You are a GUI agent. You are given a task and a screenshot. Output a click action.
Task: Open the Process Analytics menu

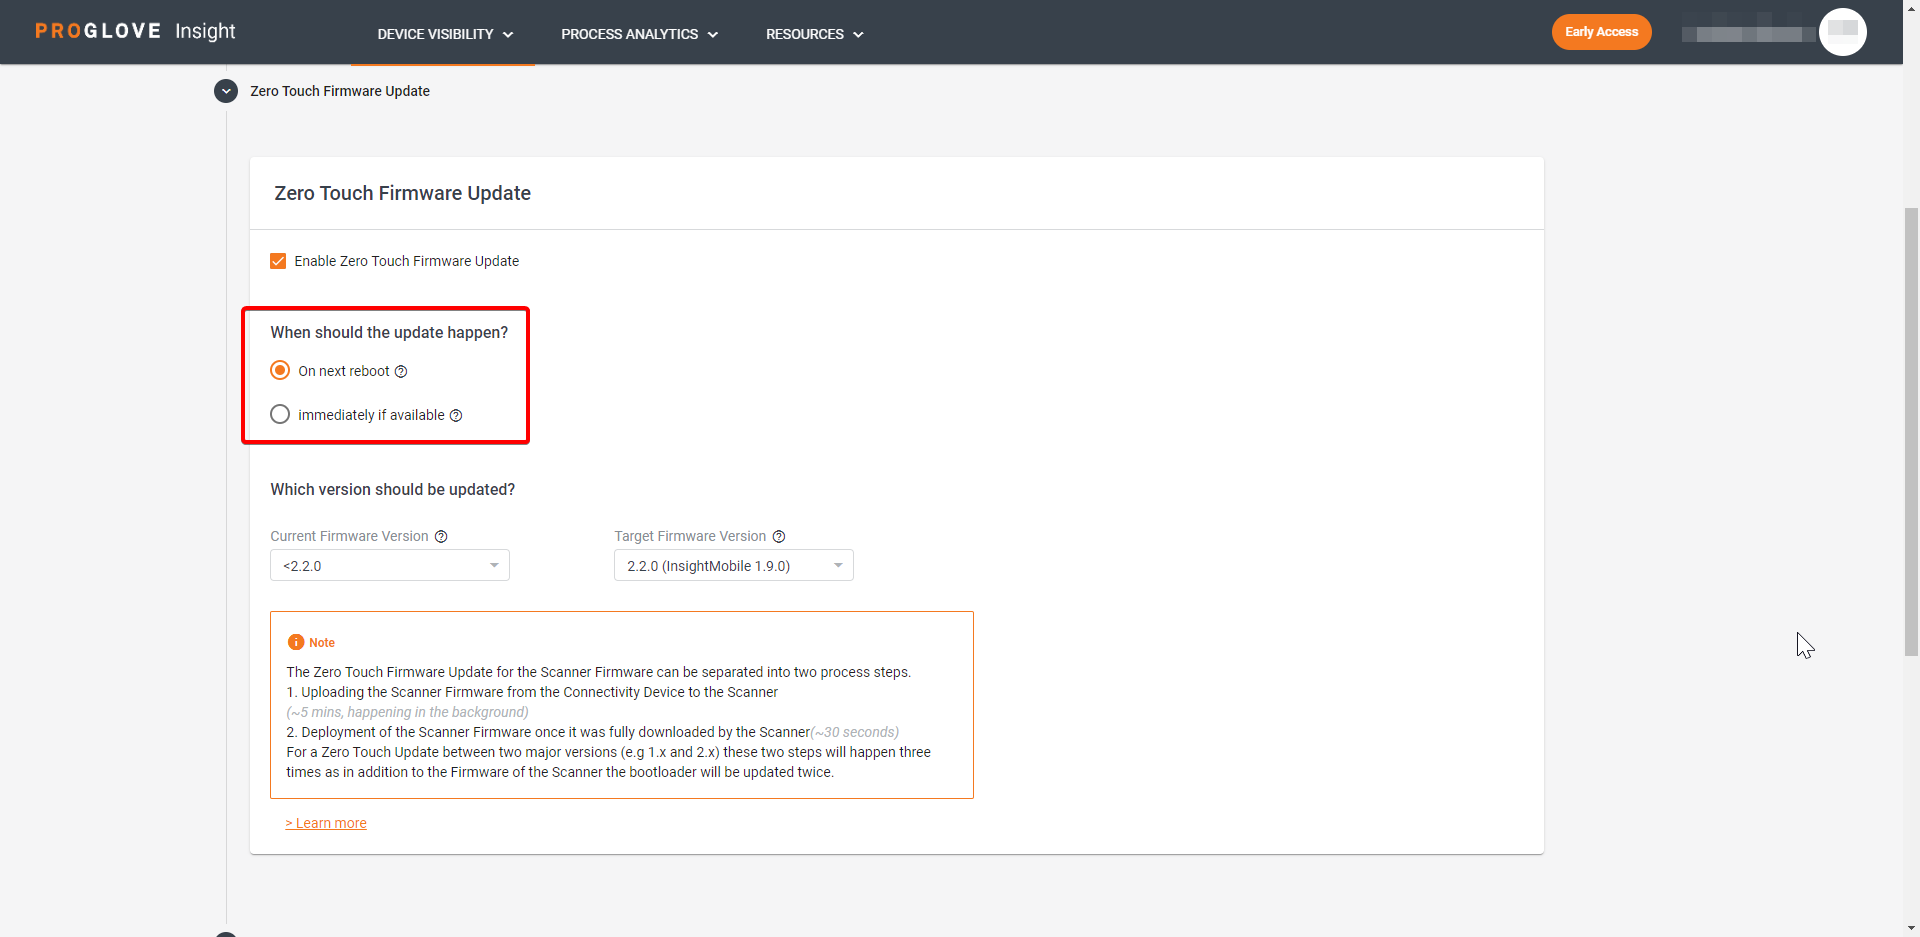pyautogui.click(x=639, y=34)
